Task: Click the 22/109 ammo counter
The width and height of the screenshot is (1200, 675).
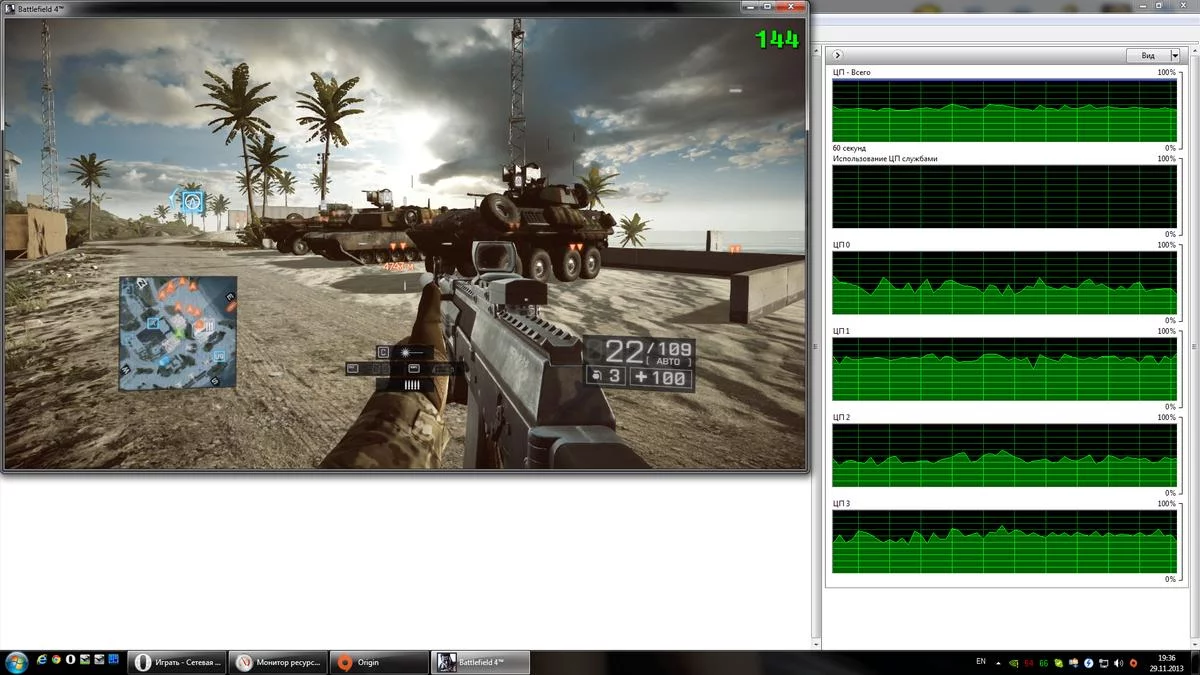Action: pyautogui.click(x=648, y=350)
